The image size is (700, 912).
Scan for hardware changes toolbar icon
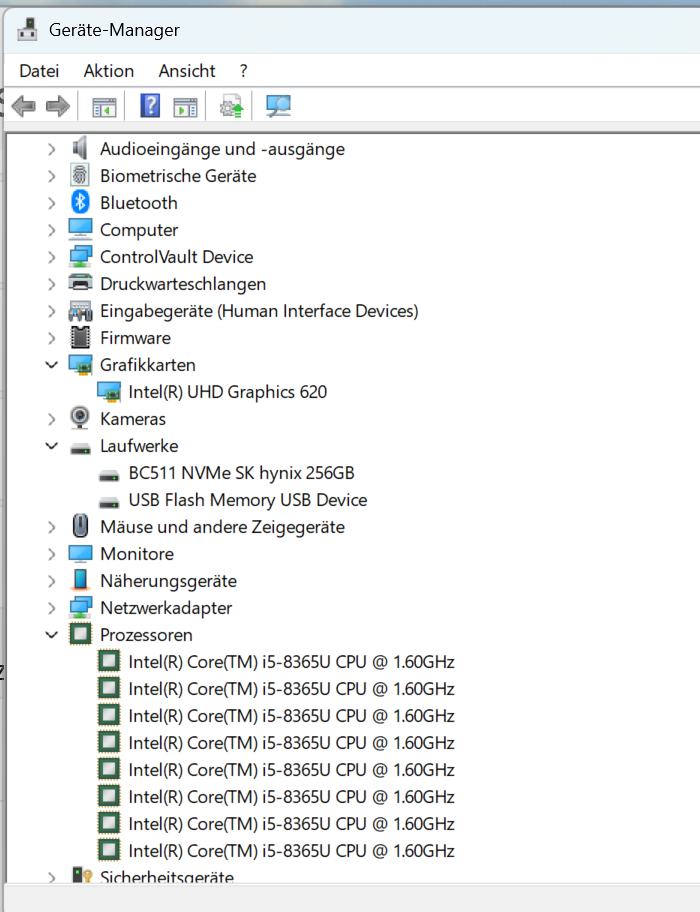[278, 106]
